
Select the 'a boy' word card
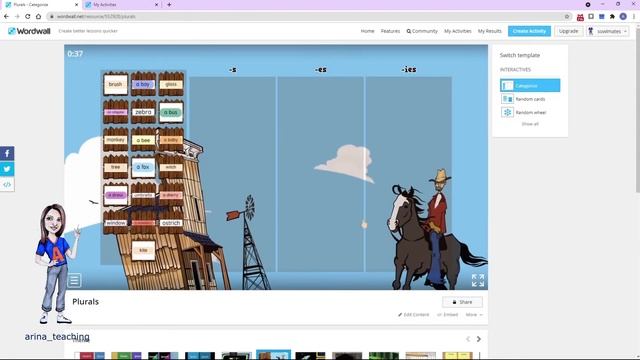(x=143, y=84)
